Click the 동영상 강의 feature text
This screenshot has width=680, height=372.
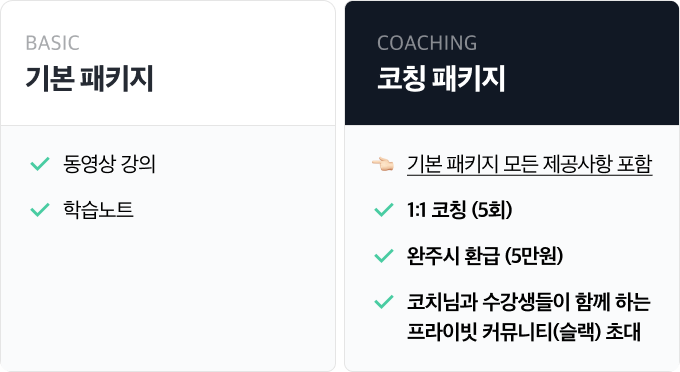point(109,164)
